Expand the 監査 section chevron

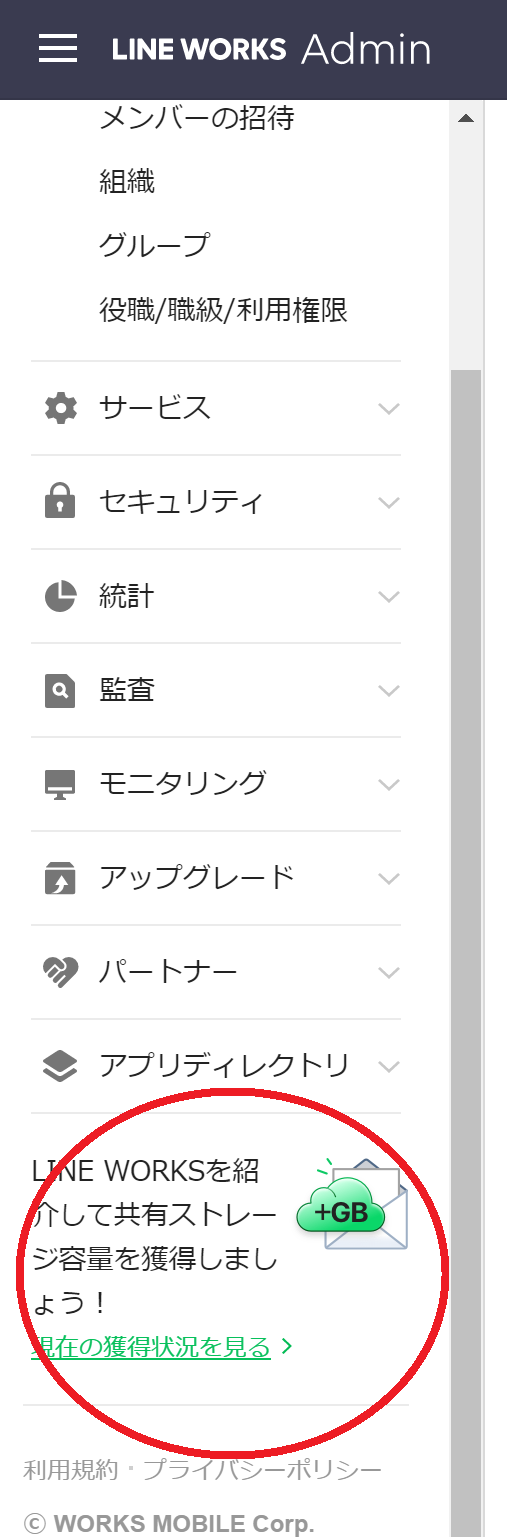click(389, 690)
